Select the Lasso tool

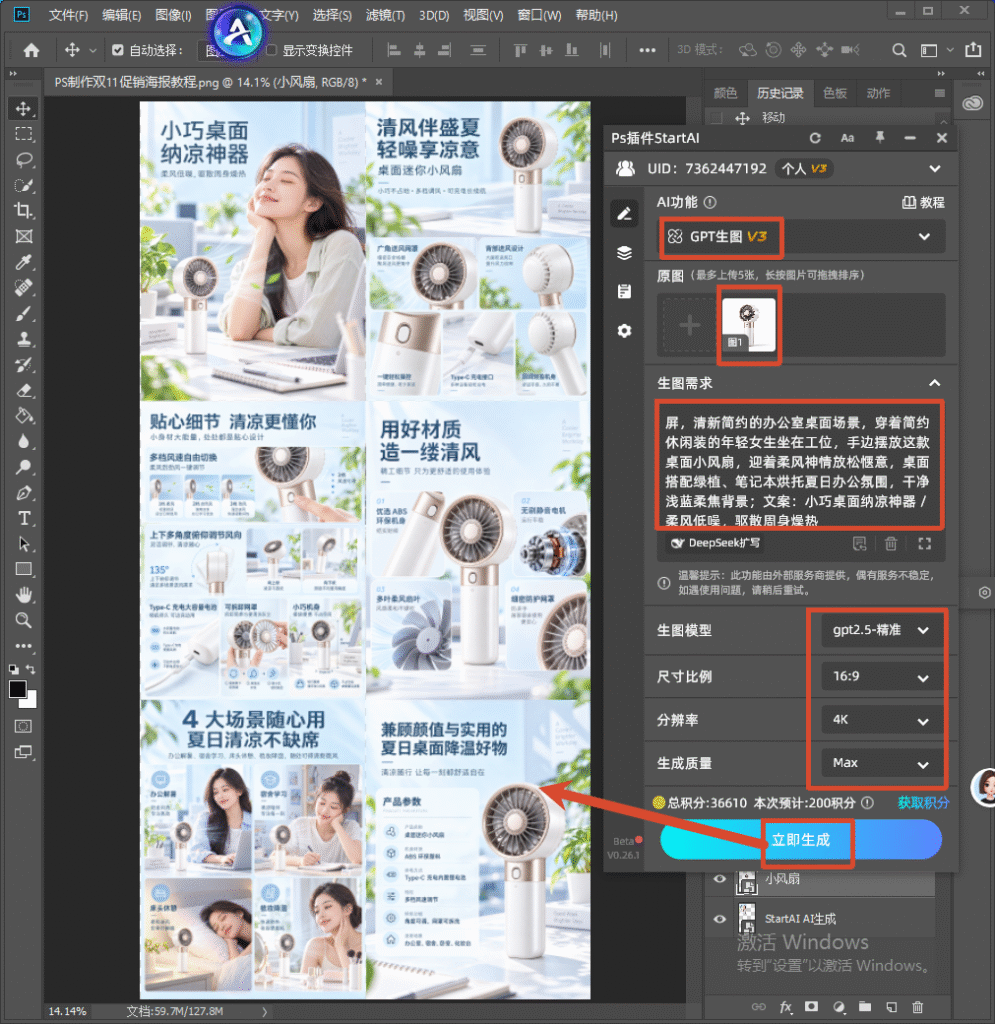(24, 159)
